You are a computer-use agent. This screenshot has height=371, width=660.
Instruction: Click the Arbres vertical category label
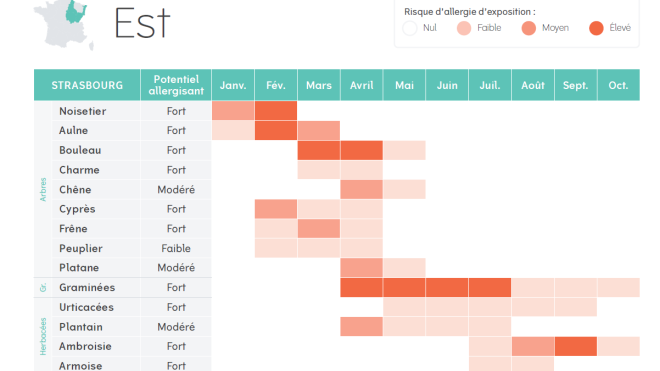click(x=43, y=190)
